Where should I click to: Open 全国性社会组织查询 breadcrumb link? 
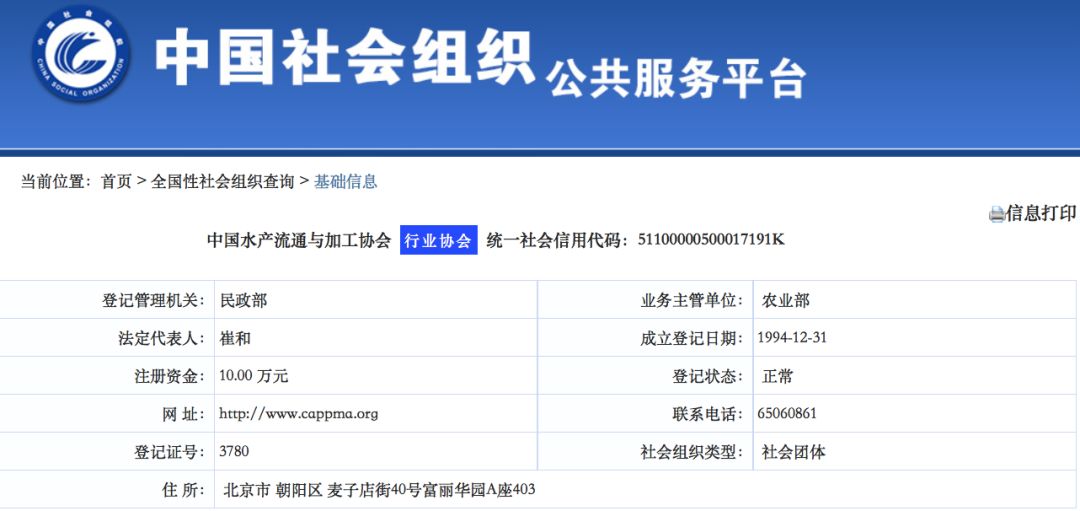(223, 181)
